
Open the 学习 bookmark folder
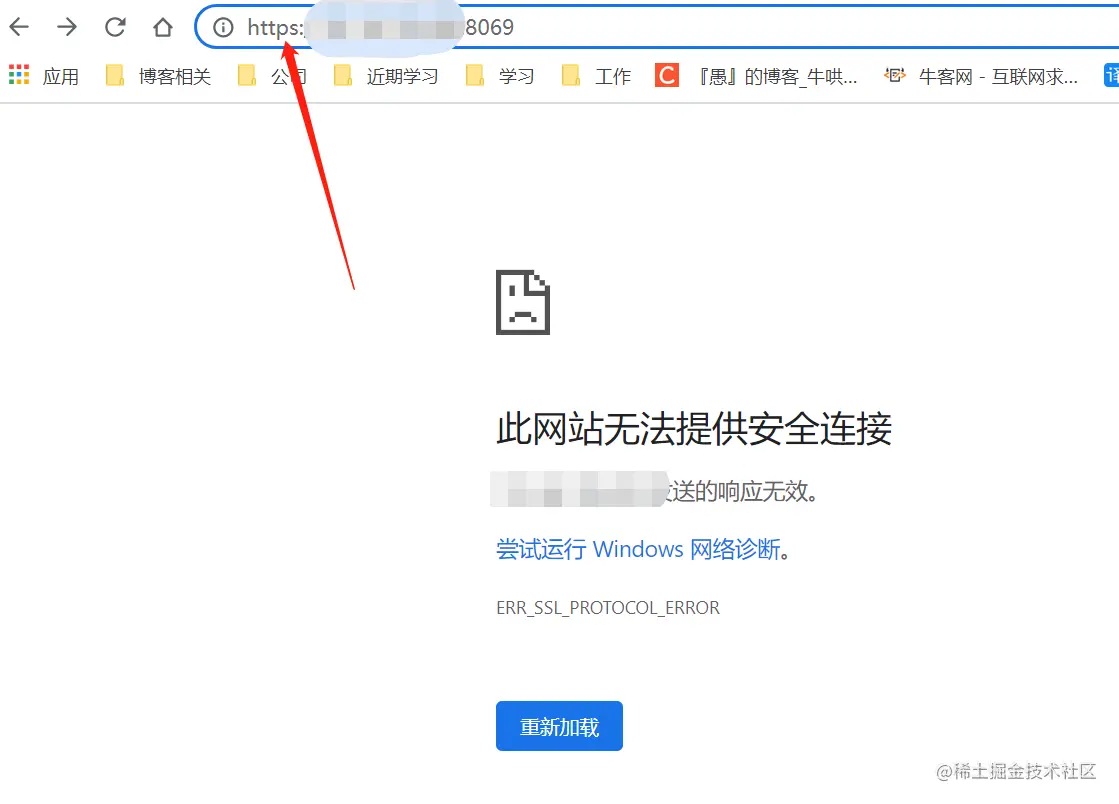pyautogui.click(x=500, y=76)
